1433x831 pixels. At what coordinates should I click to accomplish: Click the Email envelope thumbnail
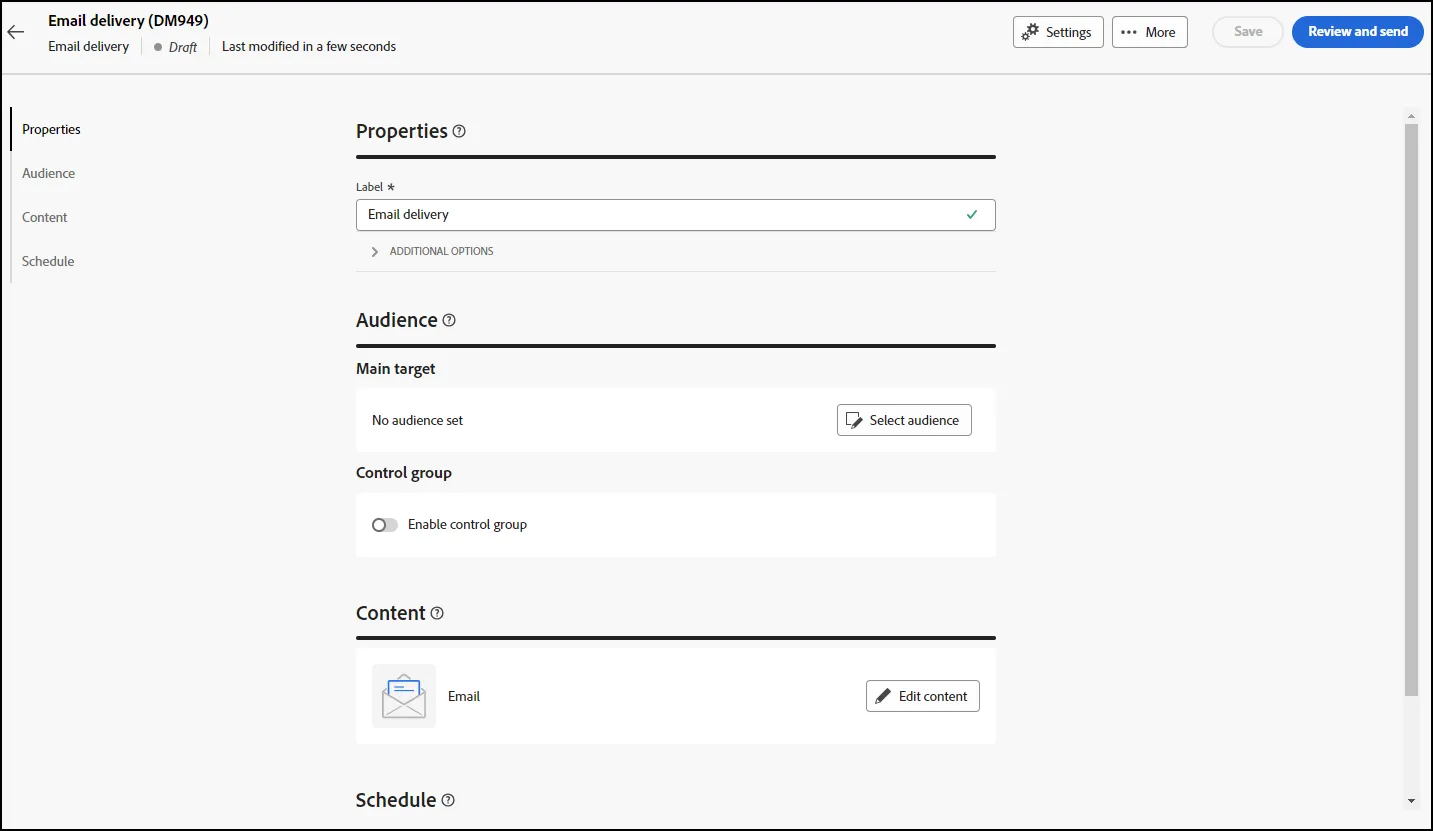coord(404,696)
